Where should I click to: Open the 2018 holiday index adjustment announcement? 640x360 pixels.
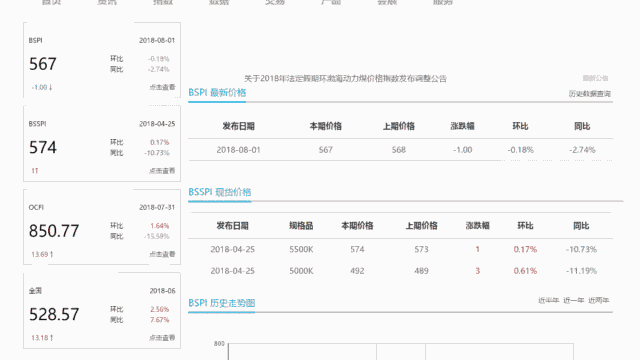(345, 78)
